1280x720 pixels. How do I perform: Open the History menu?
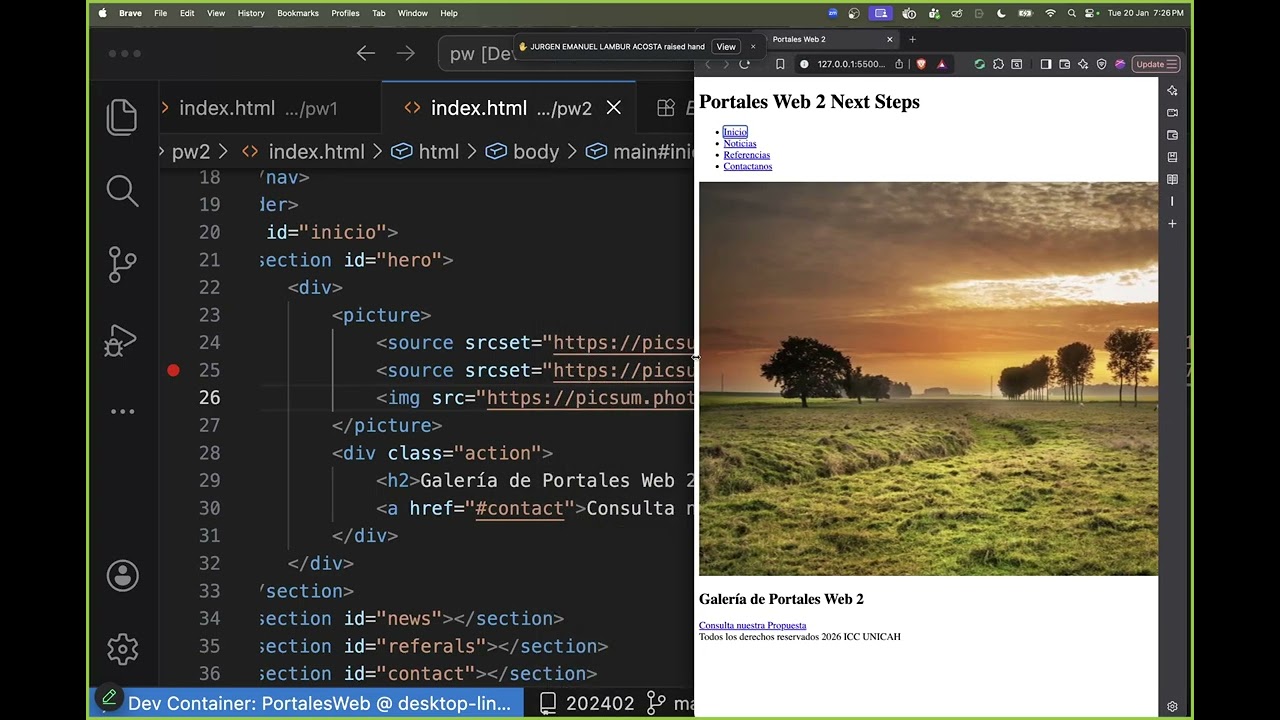[251, 13]
